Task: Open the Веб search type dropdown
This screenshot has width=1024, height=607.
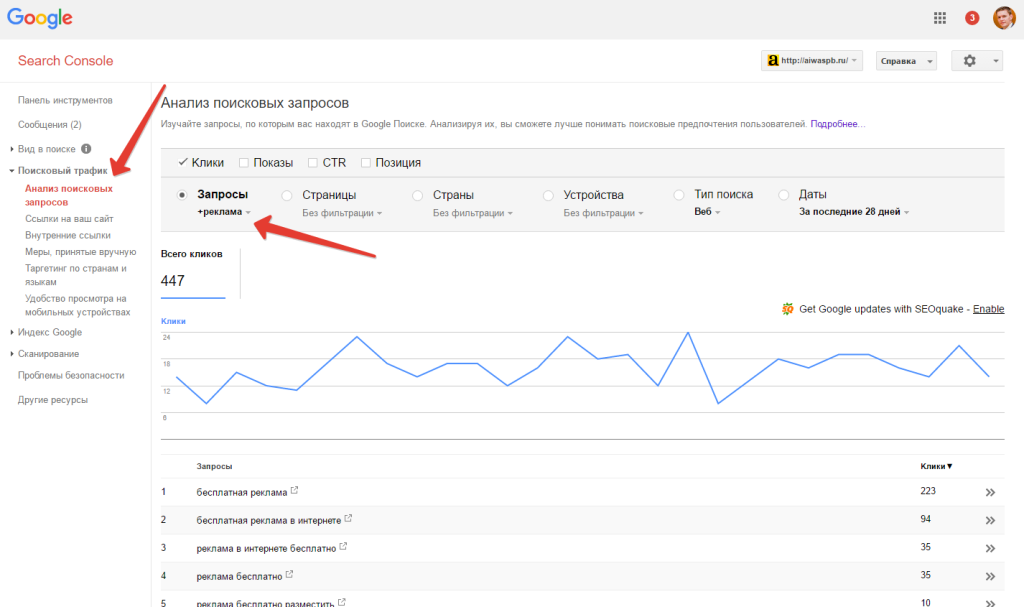Action: click(707, 212)
